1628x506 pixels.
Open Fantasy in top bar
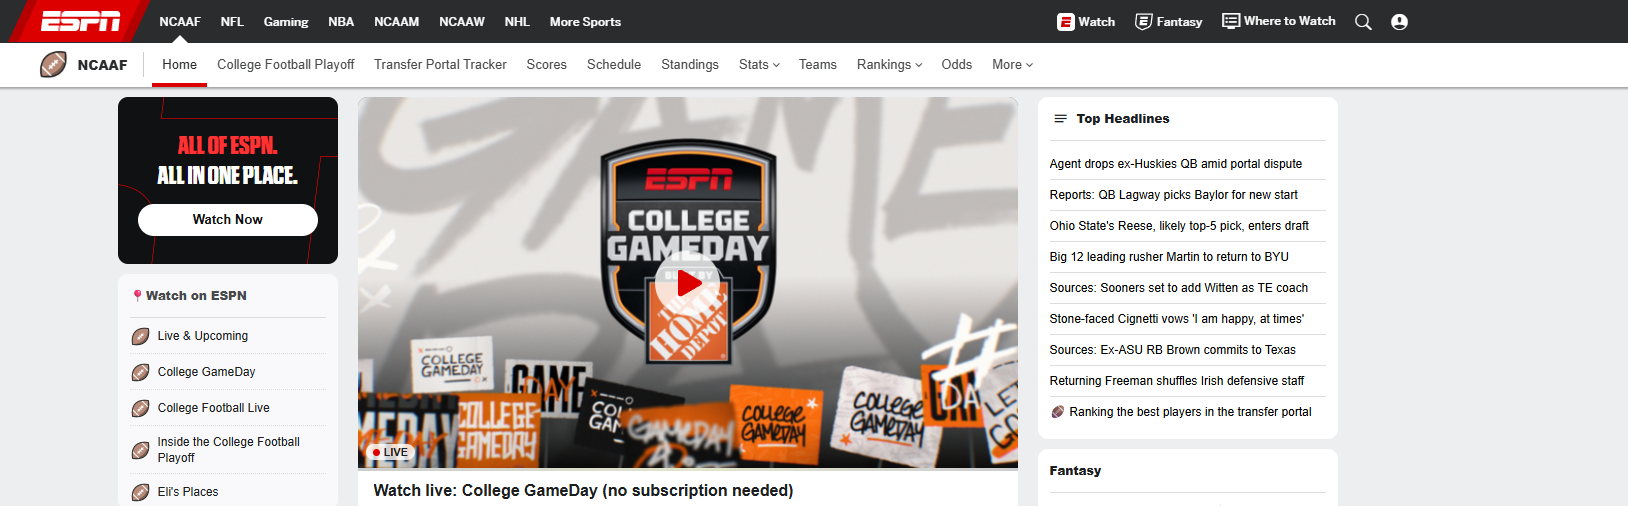coord(1169,22)
